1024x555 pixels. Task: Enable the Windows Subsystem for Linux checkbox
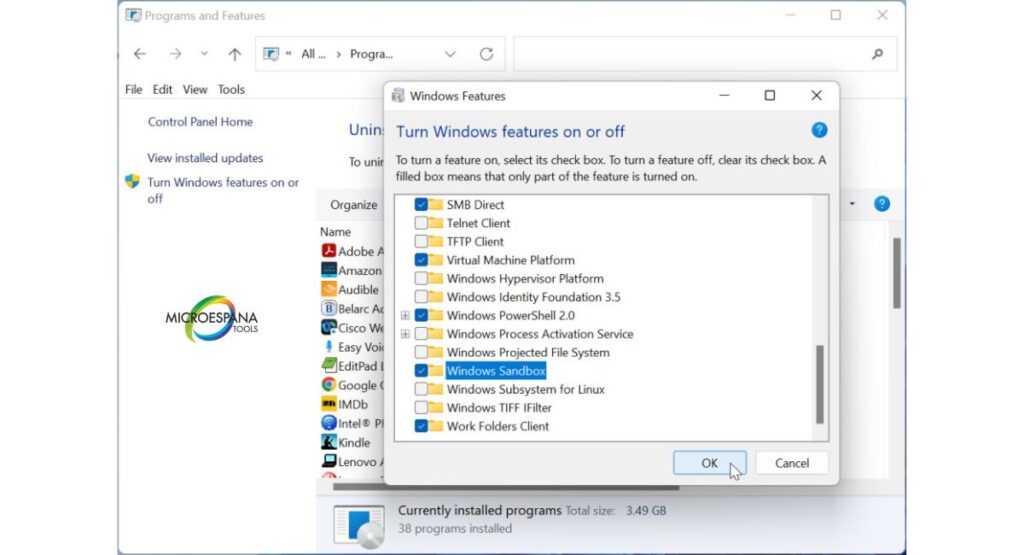(421, 390)
